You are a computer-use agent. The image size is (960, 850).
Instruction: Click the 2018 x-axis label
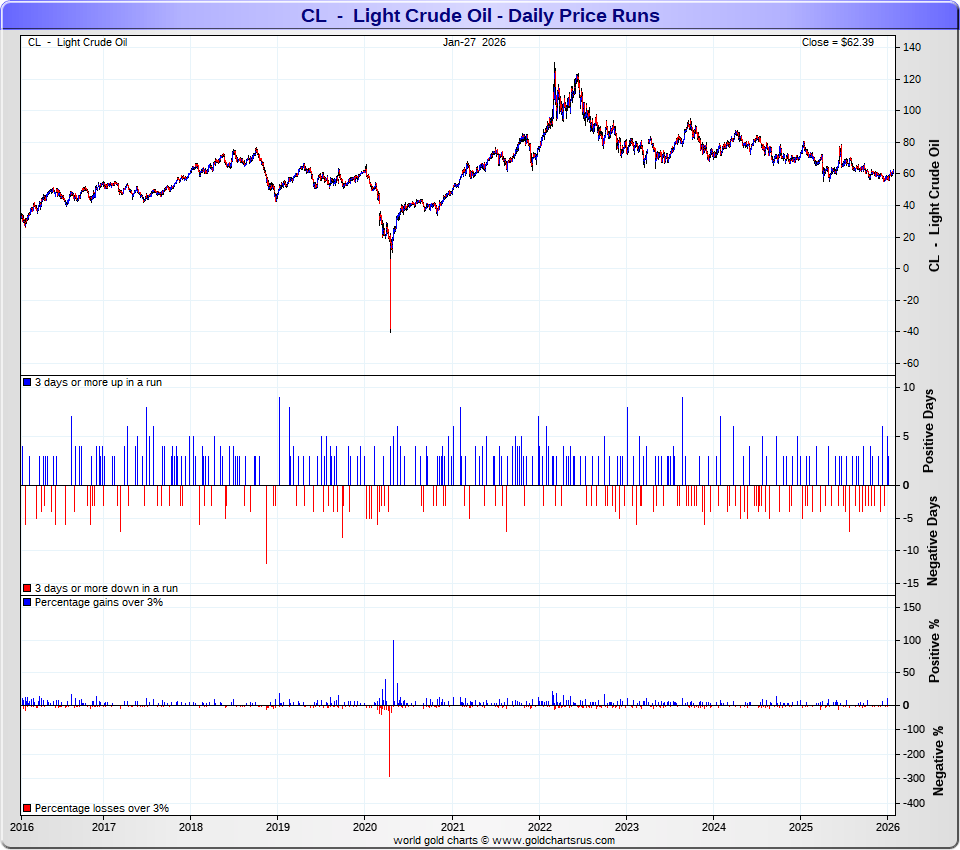click(x=190, y=827)
